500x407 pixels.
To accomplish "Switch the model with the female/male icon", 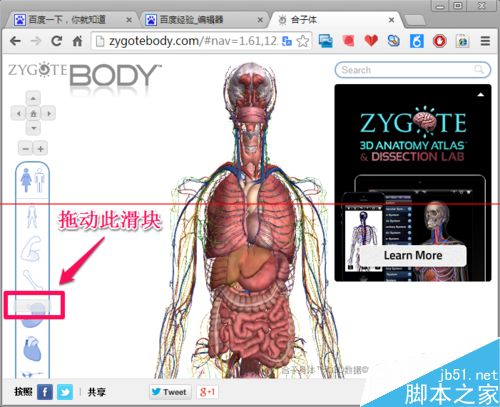I will coord(32,180).
